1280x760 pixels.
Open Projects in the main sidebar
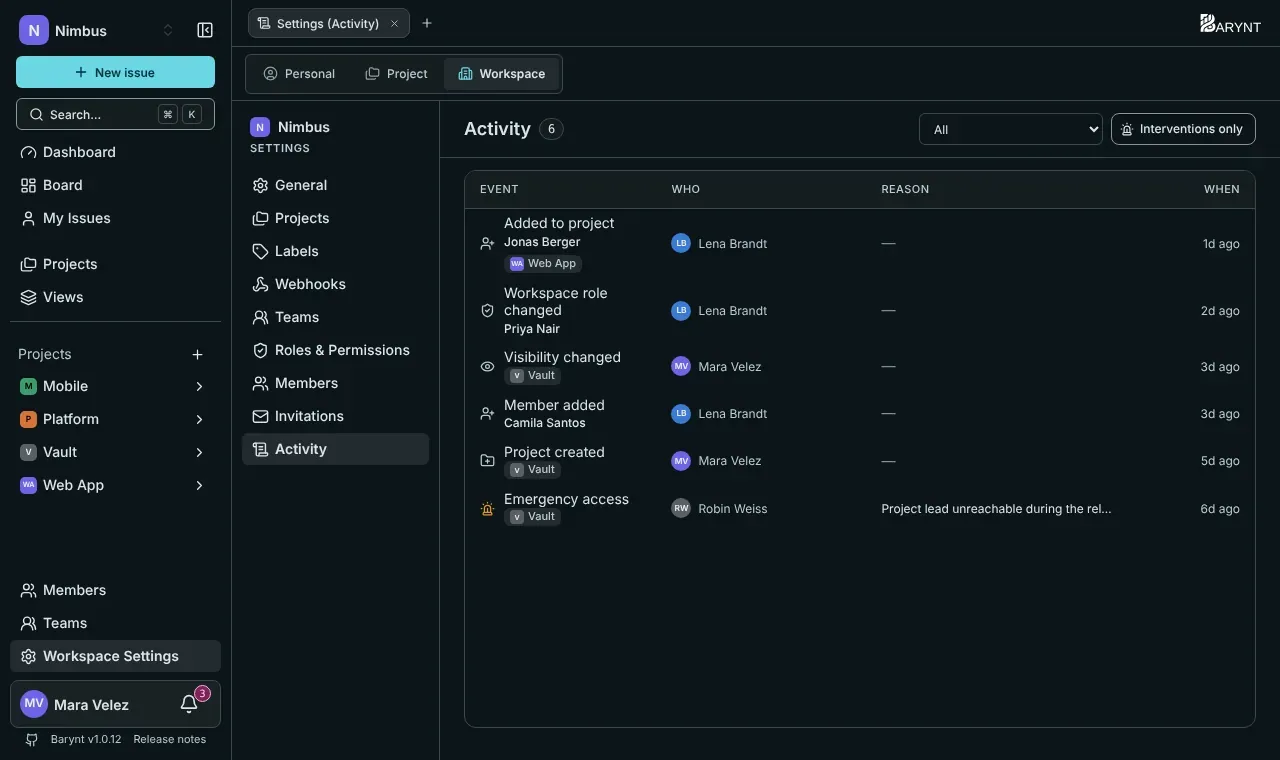(115, 264)
